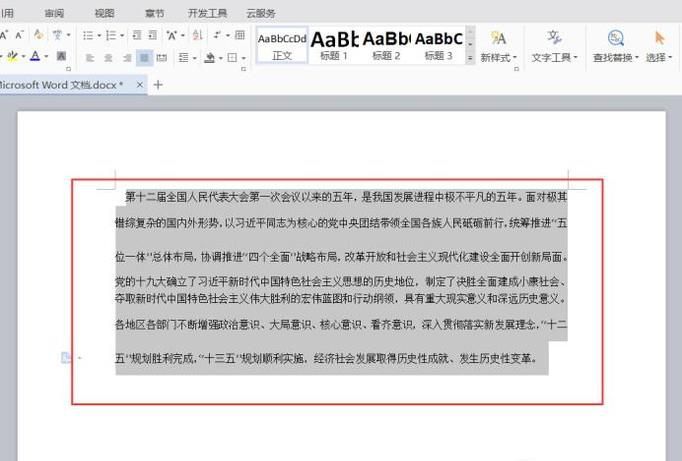Image resolution: width=682 pixels, height=461 pixels.
Task: Click the insert table/tab stops icon
Action: click(x=240, y=35)
